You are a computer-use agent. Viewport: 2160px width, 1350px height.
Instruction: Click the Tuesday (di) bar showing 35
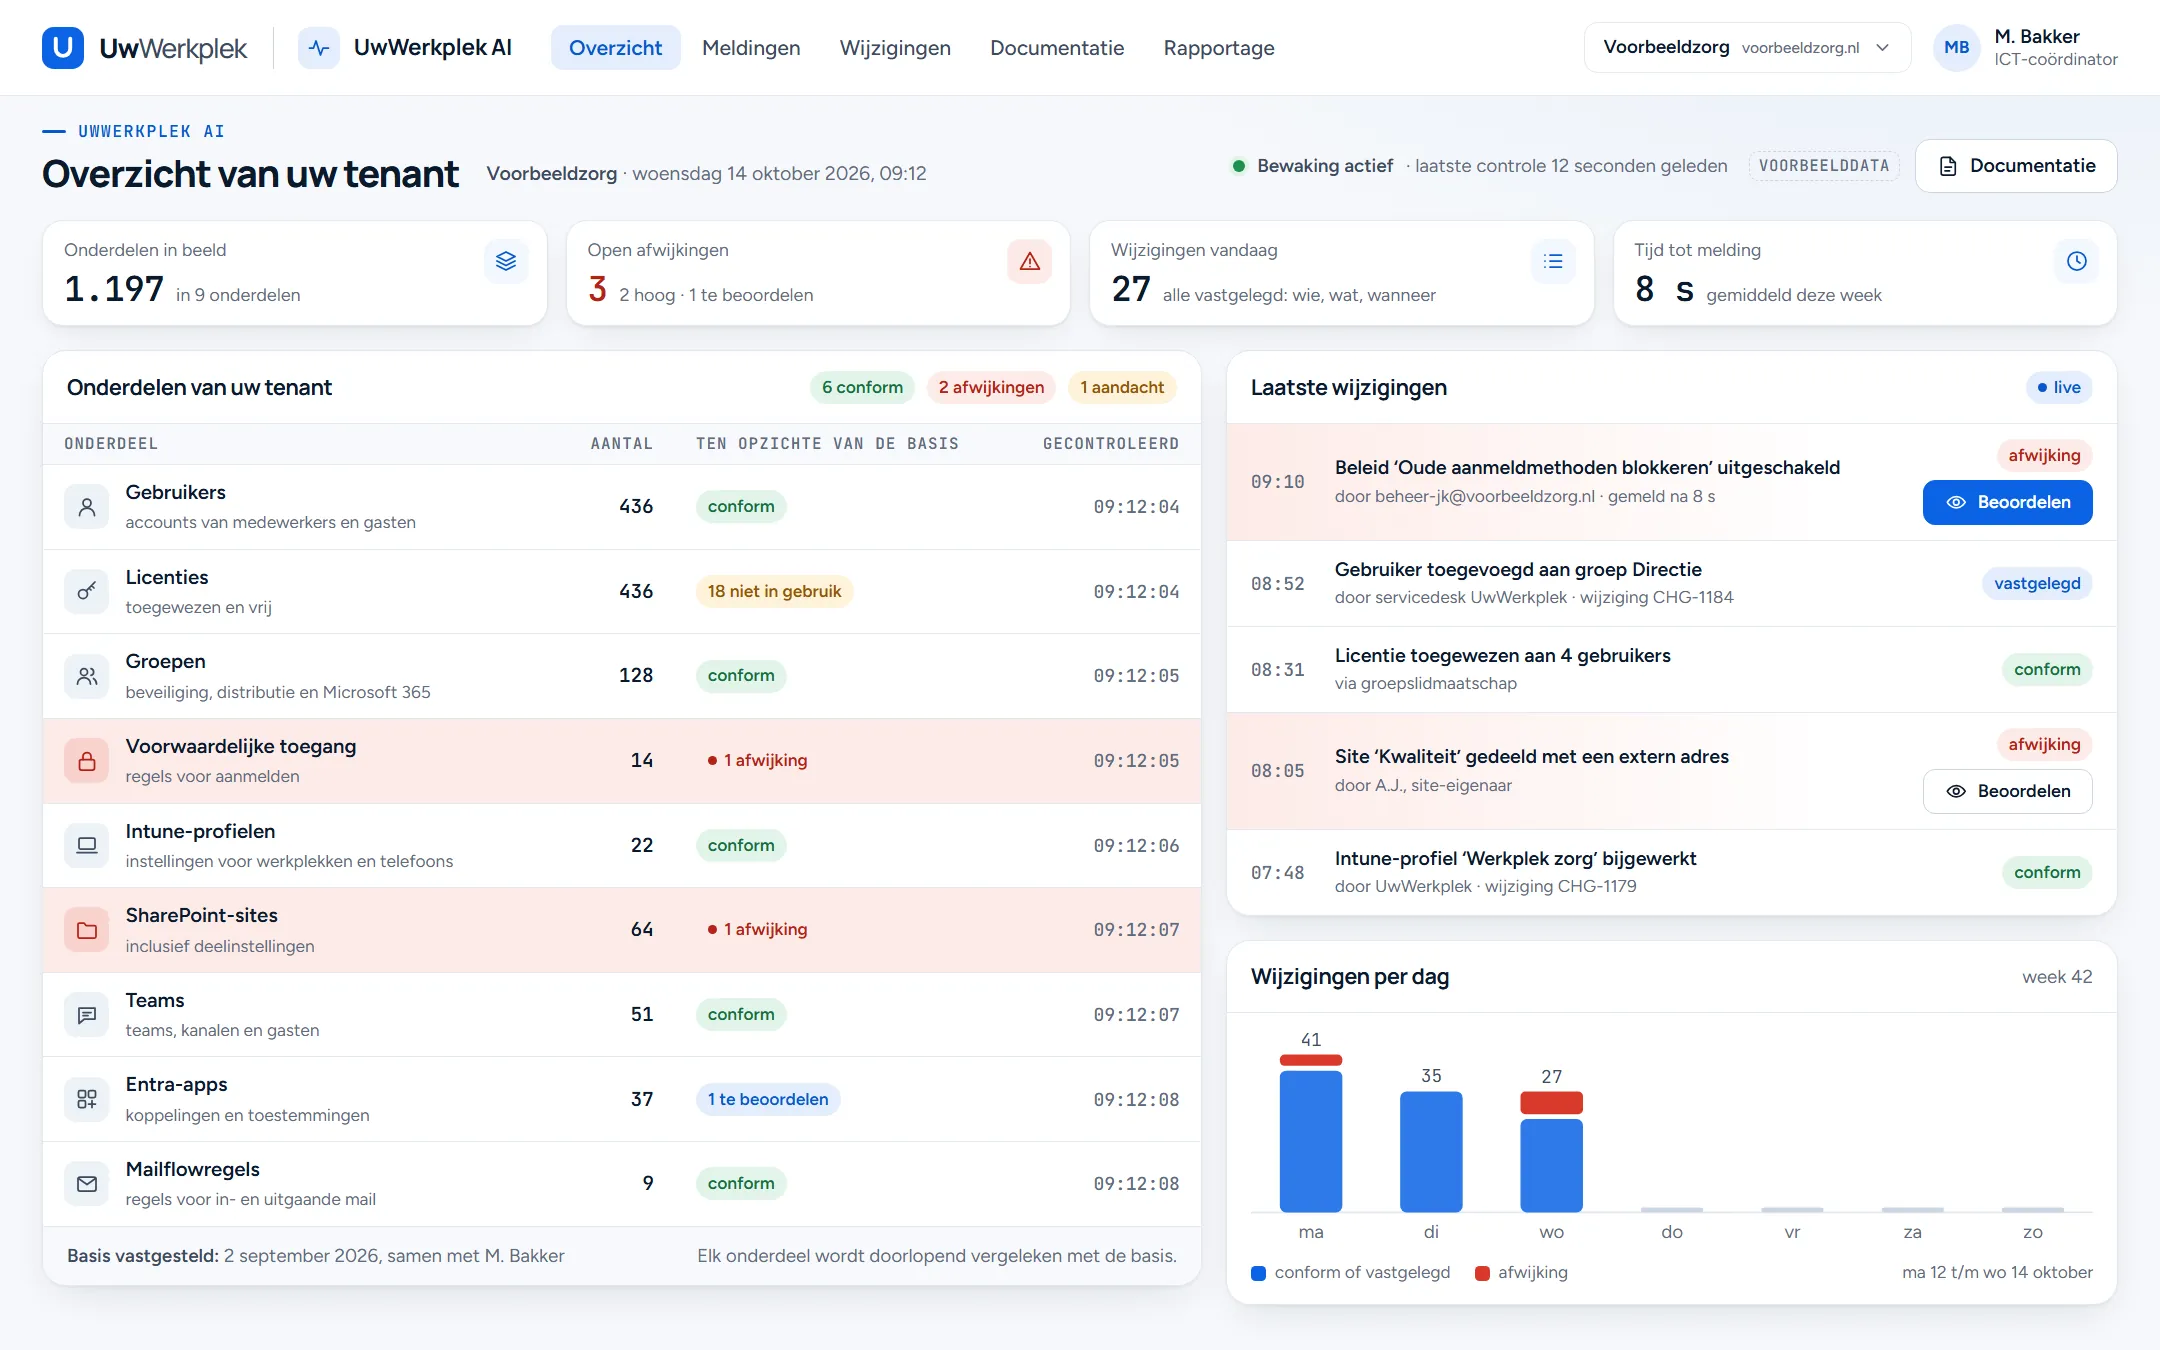click(1431, 1151)
